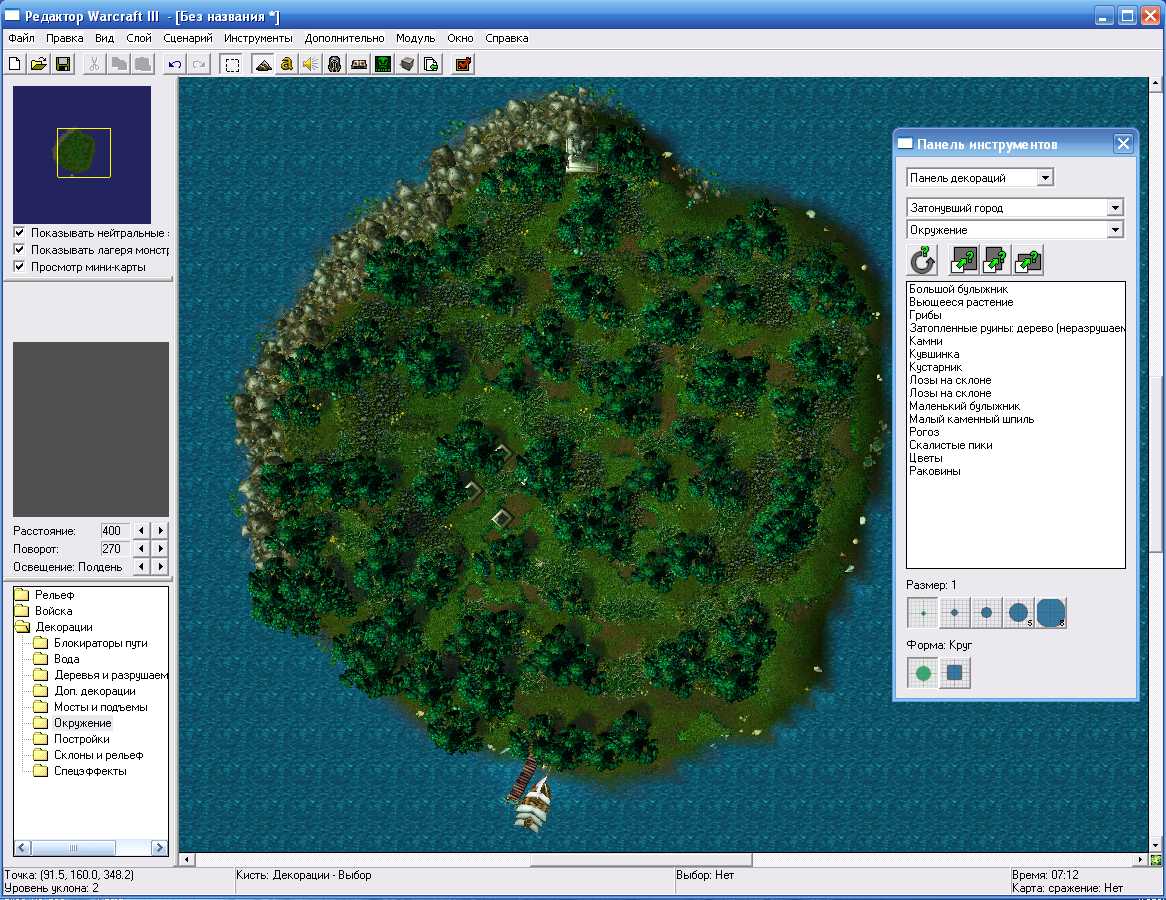Click the Поворот value field showing 270

[x=115, y=548]
